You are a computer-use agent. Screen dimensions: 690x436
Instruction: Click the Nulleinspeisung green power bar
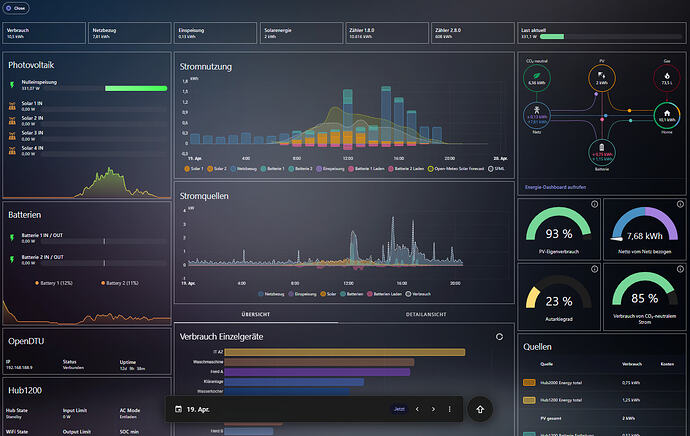[x=136, y=88]
